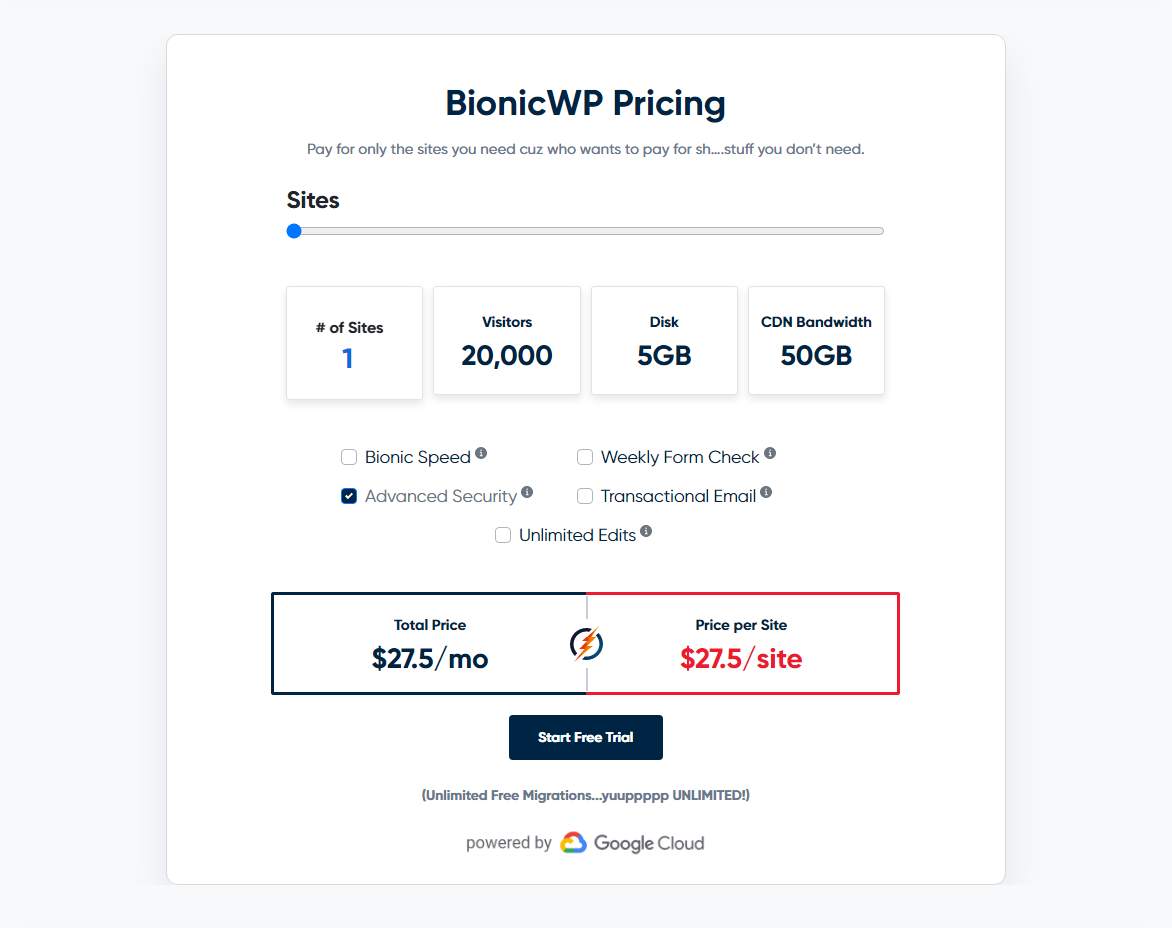Click the info icon beside Bionic Speed

(481, 453)
